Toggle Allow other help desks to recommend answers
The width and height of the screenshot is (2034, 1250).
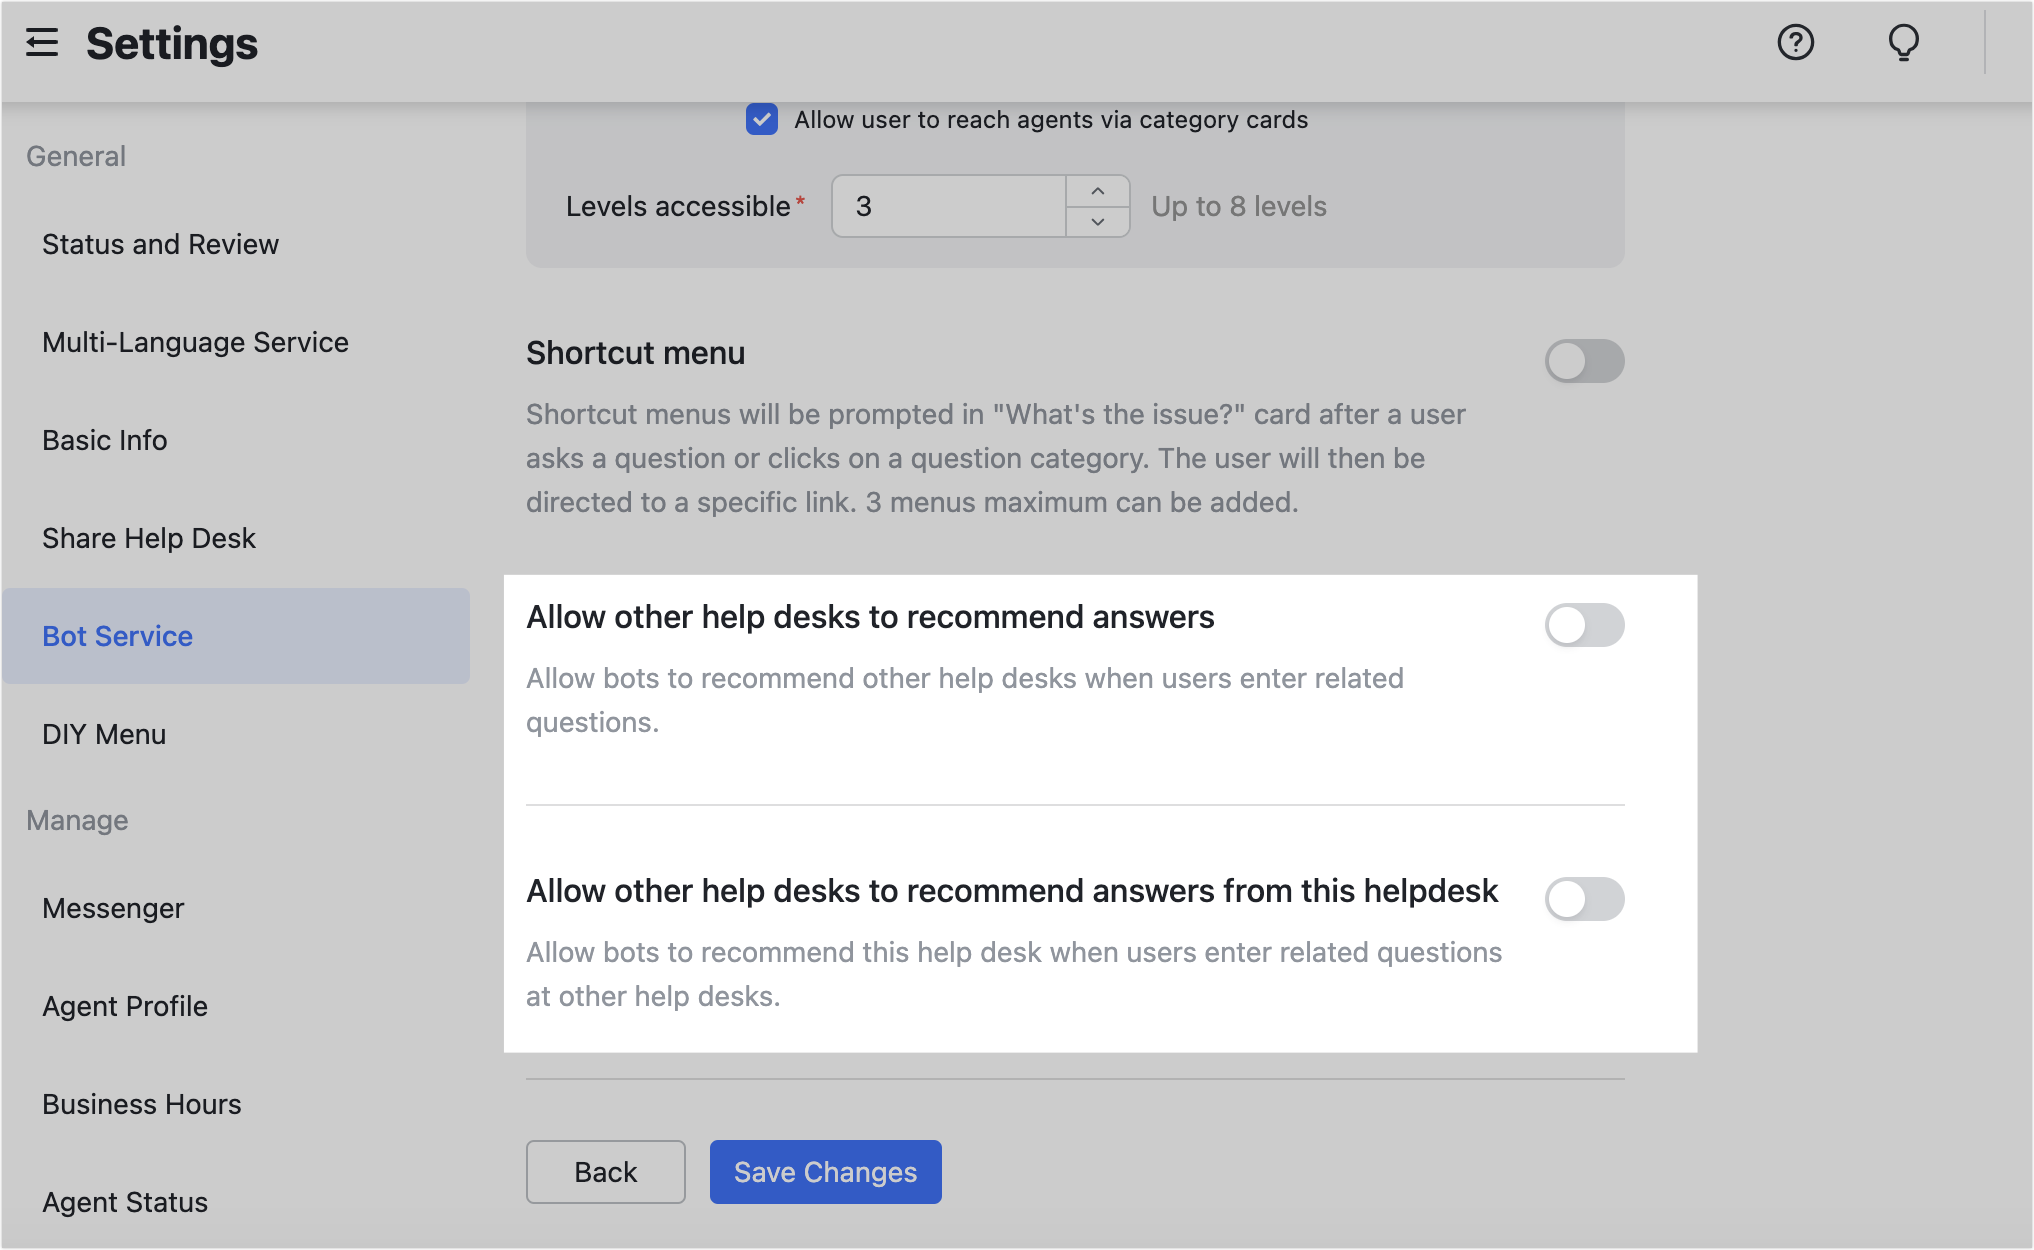pos(1584,625)
